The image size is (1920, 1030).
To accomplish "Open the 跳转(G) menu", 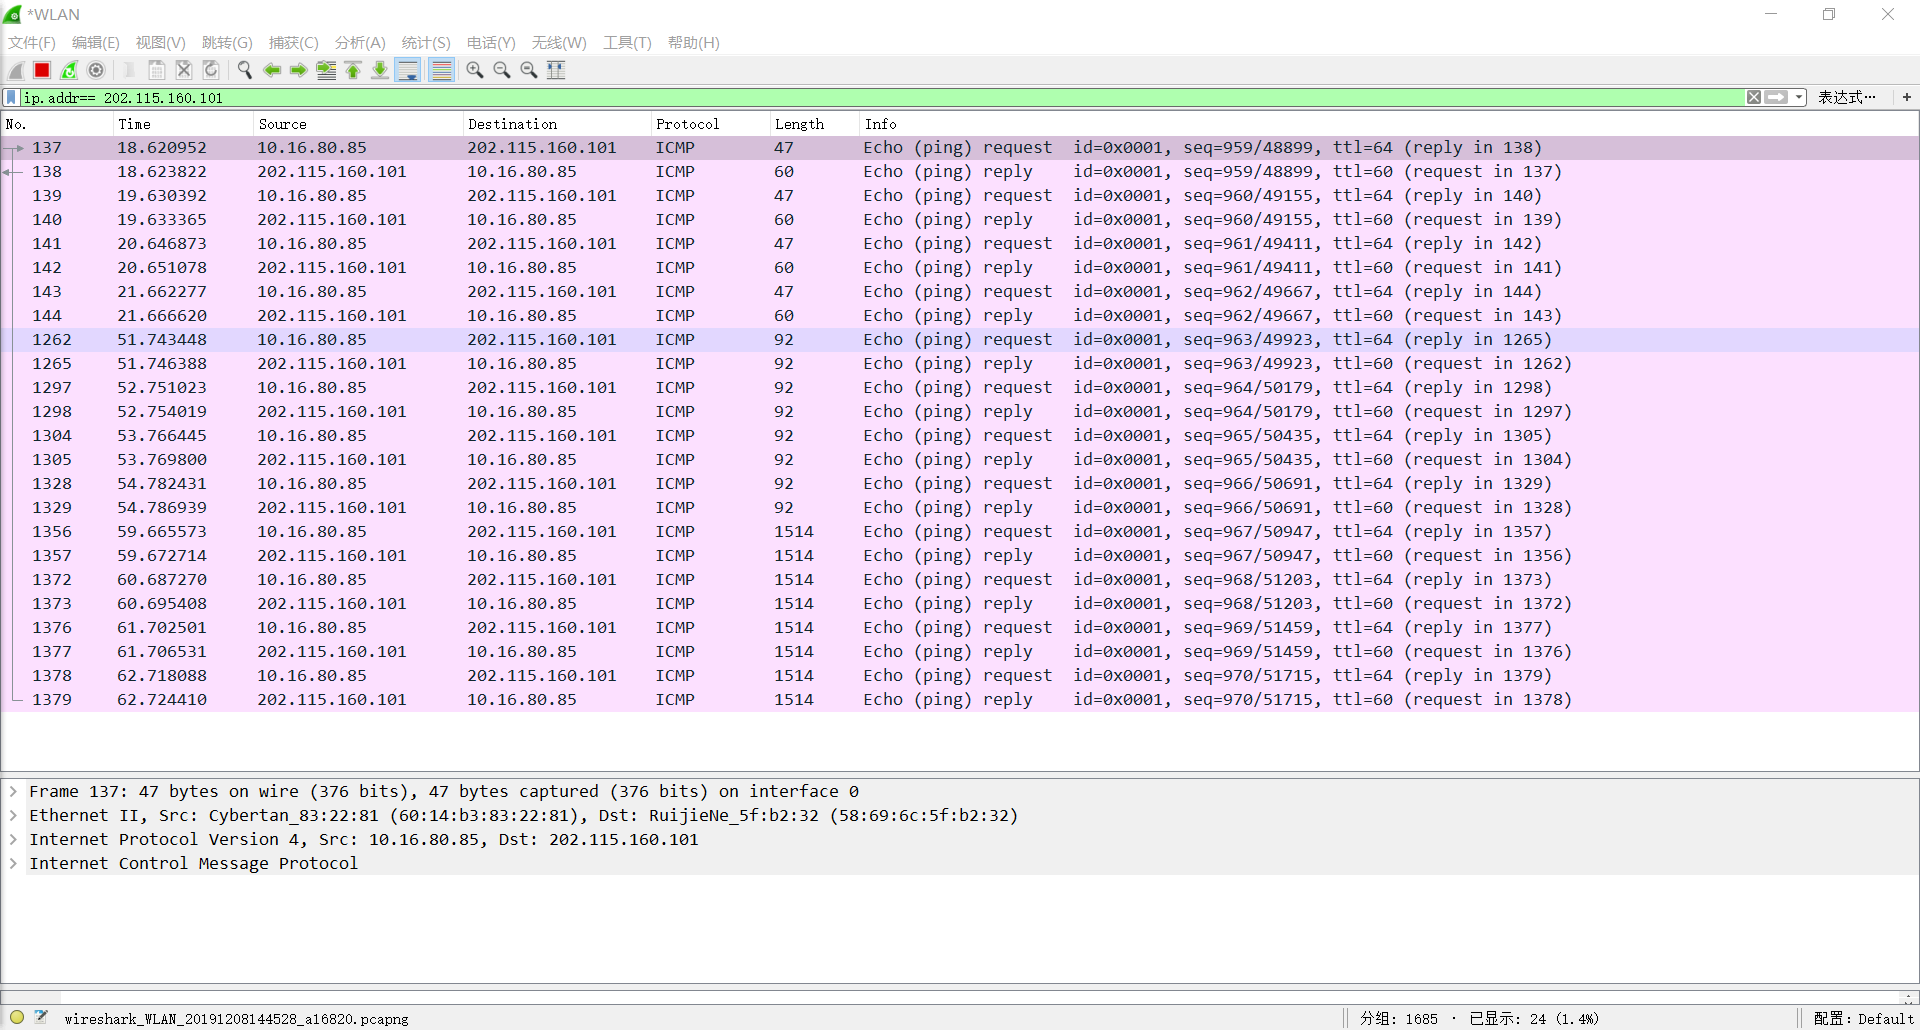I will tap(227, 43).
